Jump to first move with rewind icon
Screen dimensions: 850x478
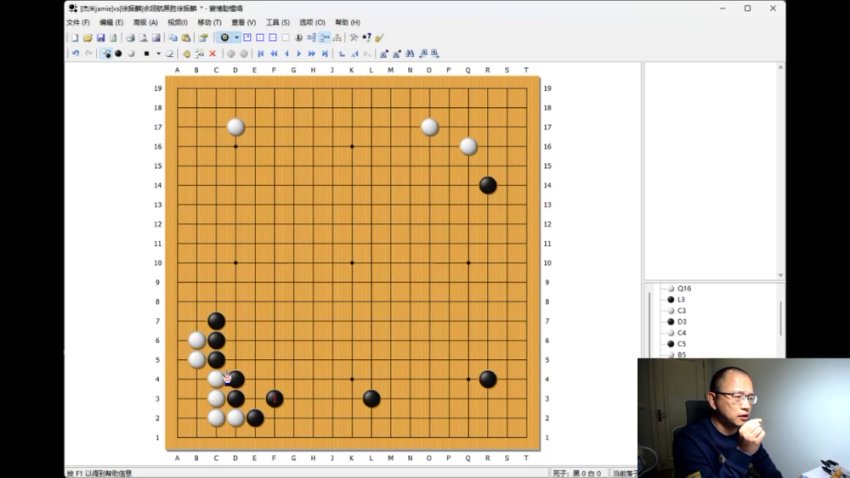tap(261, 54)
